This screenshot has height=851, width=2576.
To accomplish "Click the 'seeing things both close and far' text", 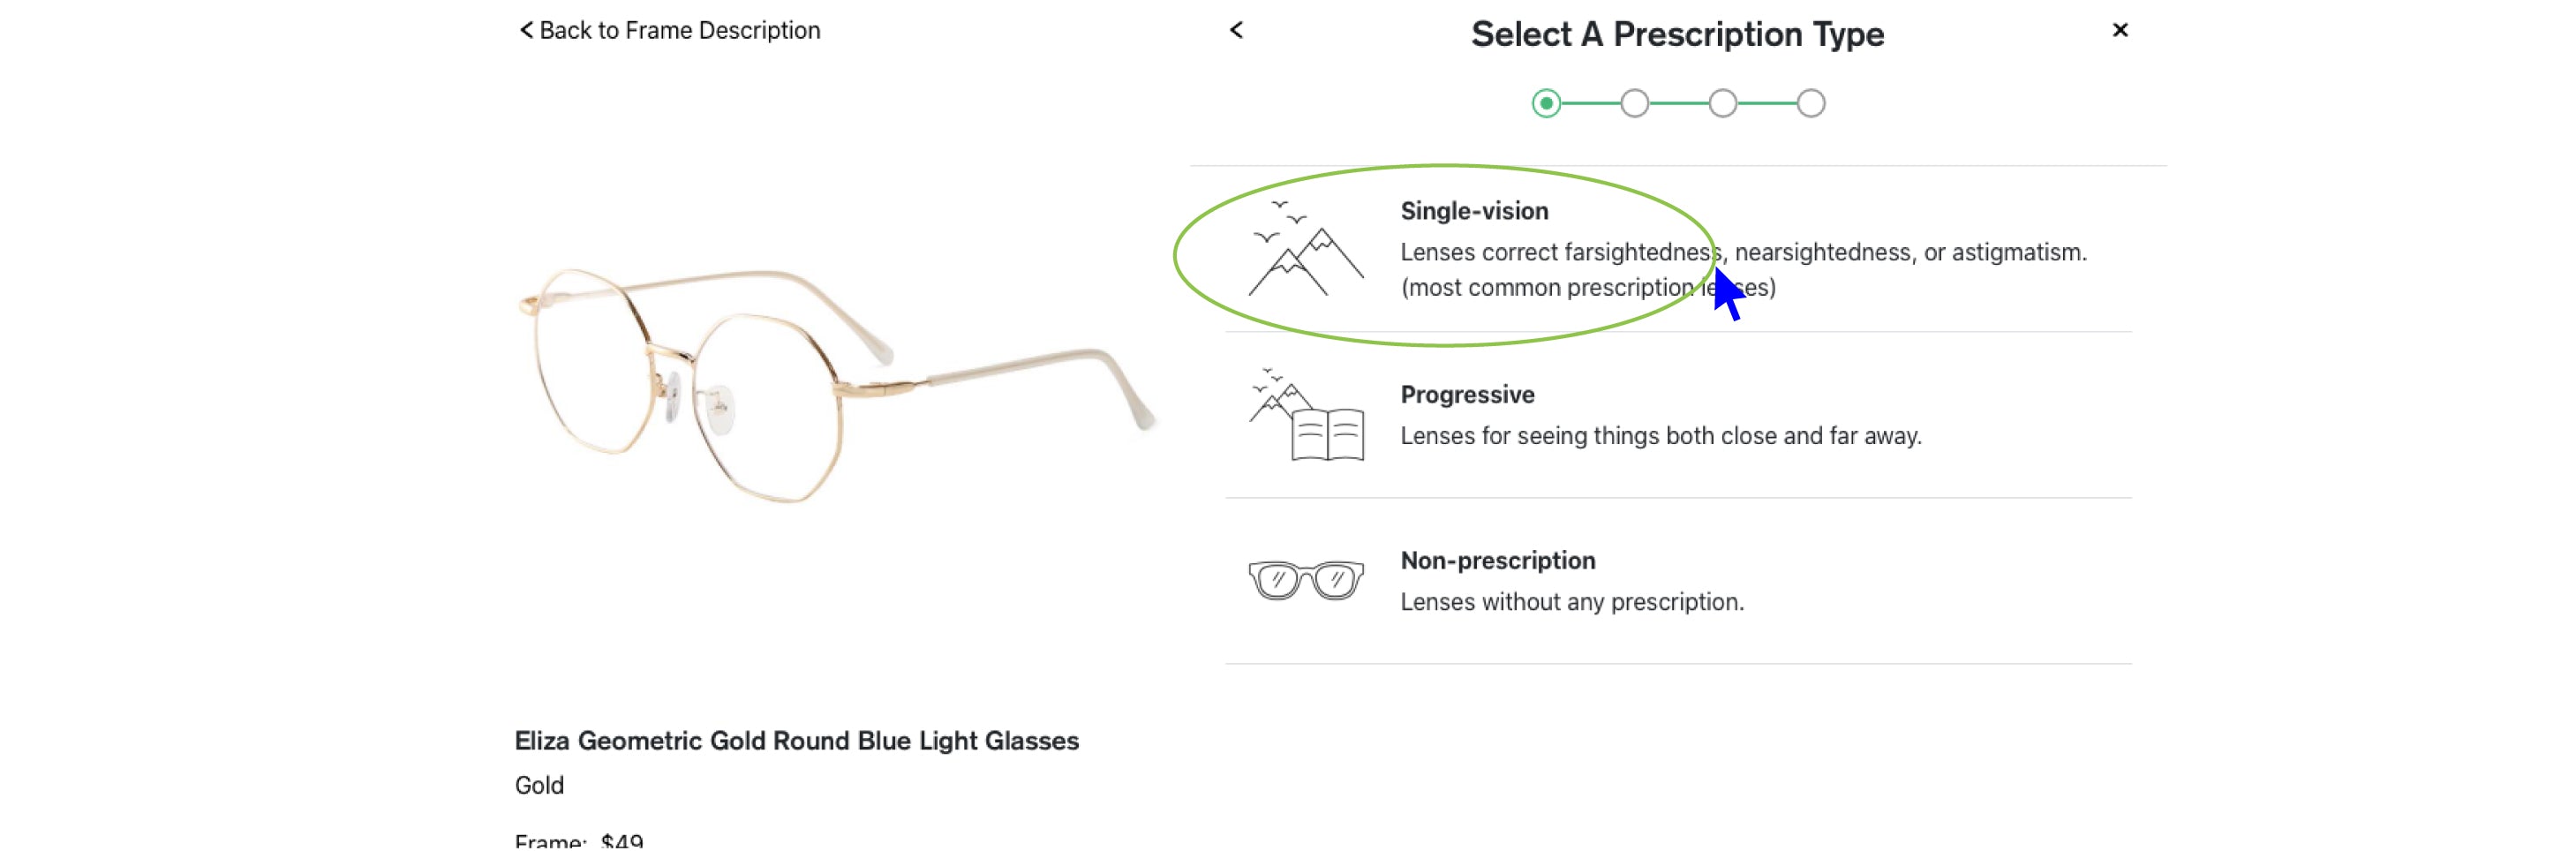I will [x=1660, y=437].
